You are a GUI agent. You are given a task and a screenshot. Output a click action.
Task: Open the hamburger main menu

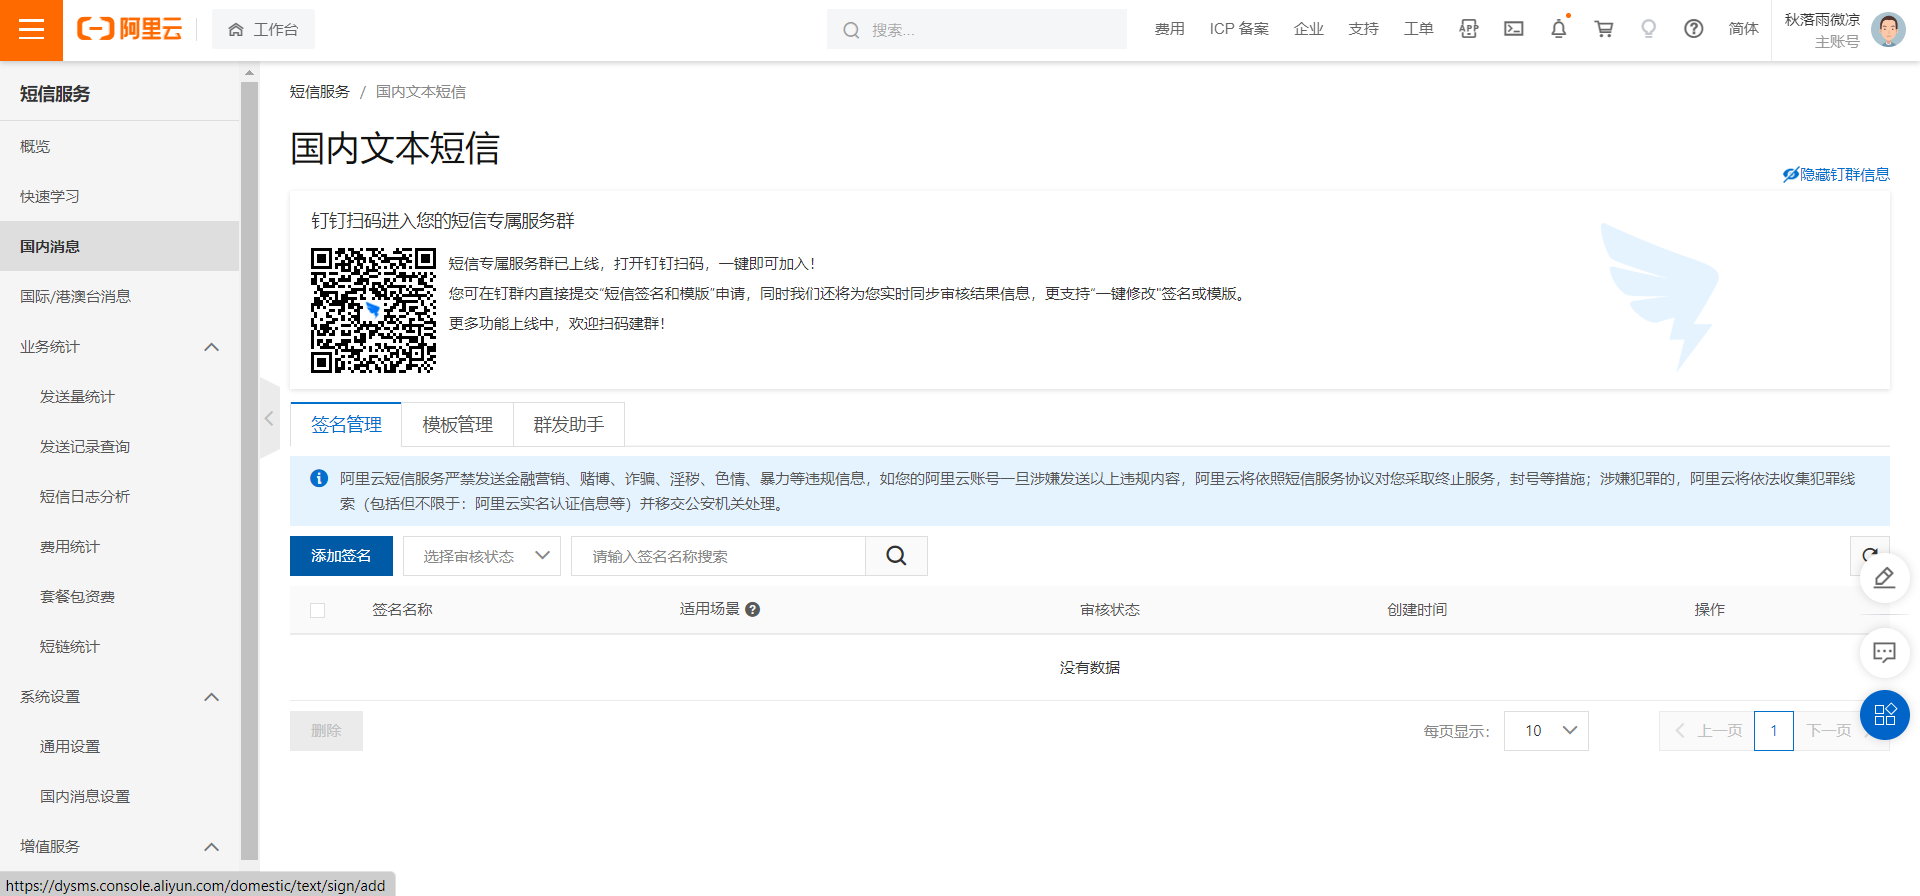(31, 30)
